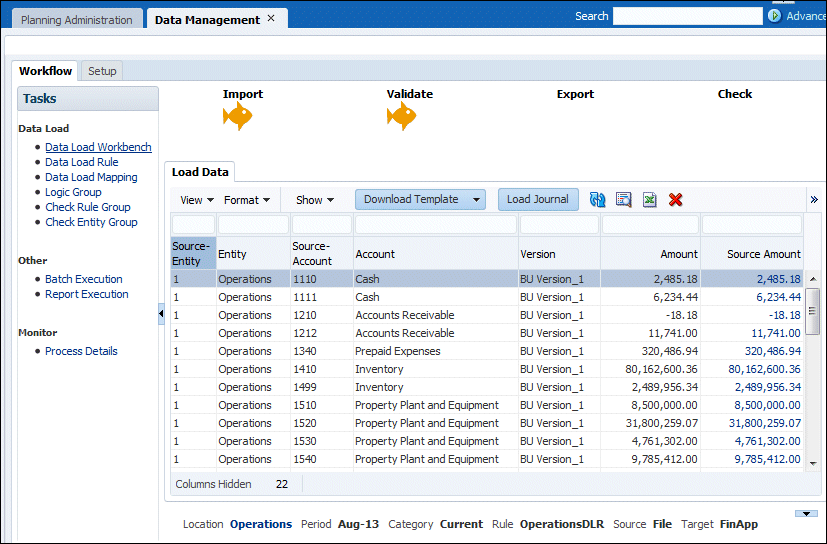Image resolution: width=827 pixels, height=544 pixels.
Task: Switch to Planning Administration tab
Action: click(x=77, y=19)
